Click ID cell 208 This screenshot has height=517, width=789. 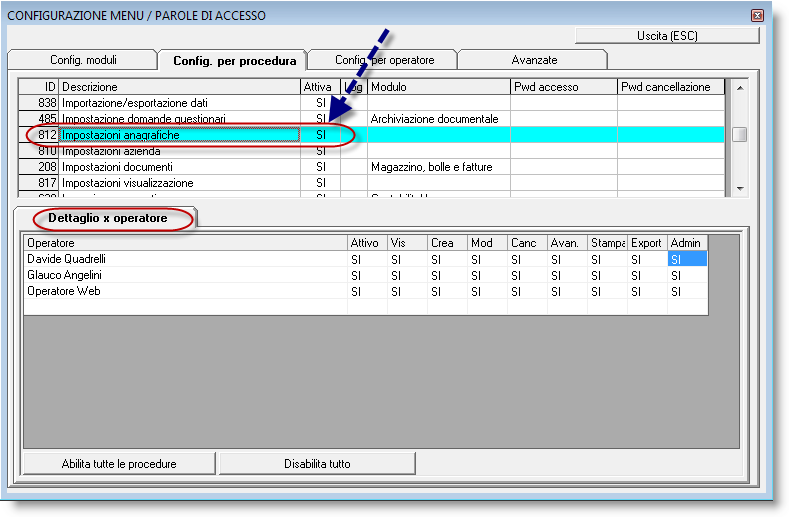coord(39,167)
